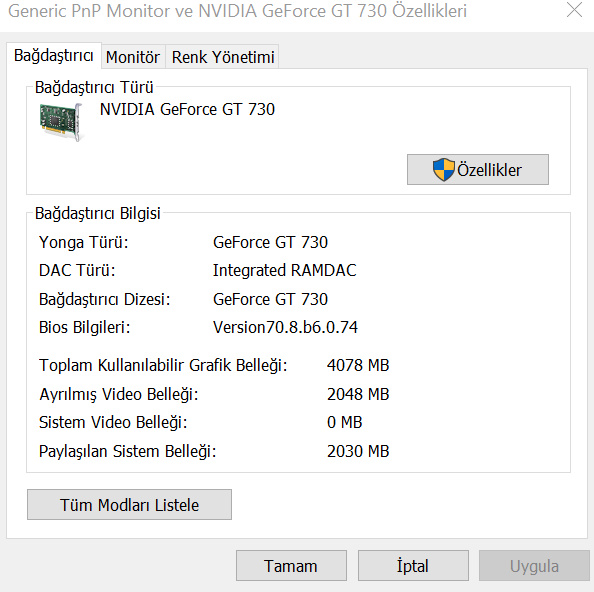Close the properties dialog window
The image size is (594, 592).
pos(574,10)
